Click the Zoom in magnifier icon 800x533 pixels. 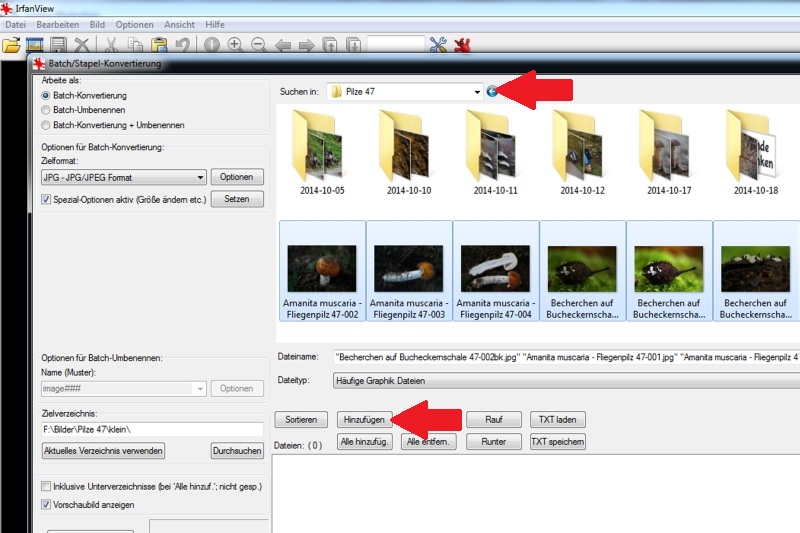[236, 45]
